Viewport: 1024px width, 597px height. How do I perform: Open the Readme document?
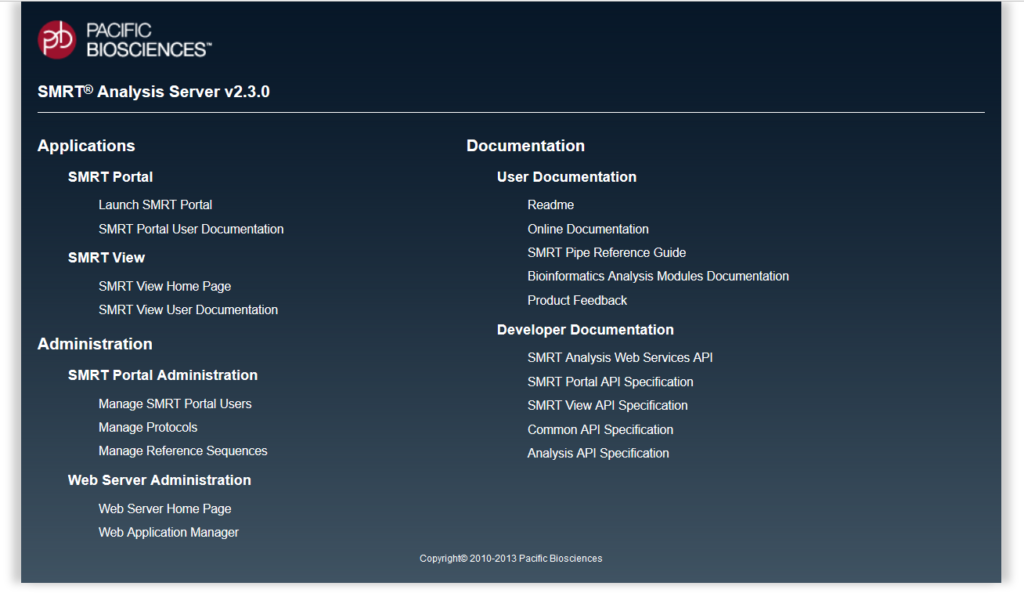click(x=550, y=205)
